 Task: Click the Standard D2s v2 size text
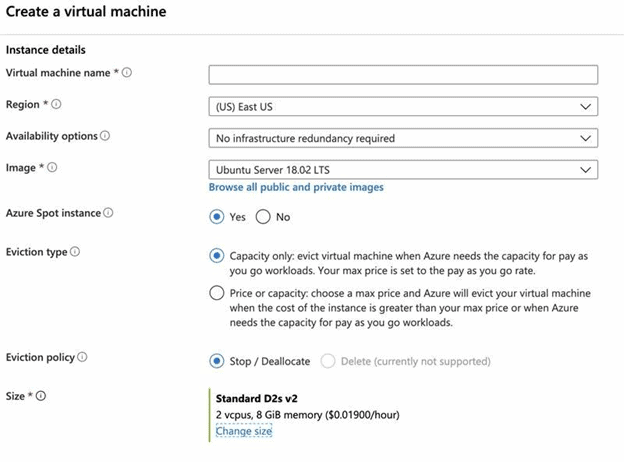[257, 398]
